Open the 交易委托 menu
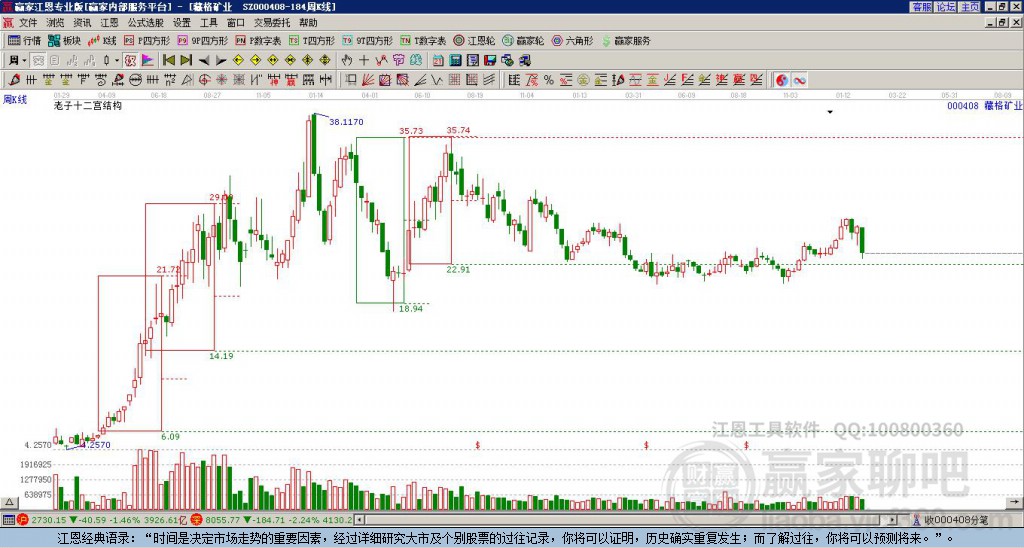 [x=272, y=23]
